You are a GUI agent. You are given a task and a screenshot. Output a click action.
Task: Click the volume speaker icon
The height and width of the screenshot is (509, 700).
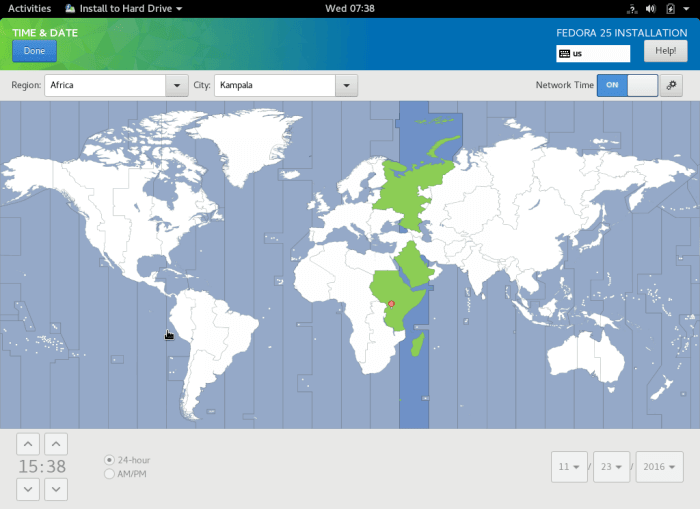coord(650,9)
